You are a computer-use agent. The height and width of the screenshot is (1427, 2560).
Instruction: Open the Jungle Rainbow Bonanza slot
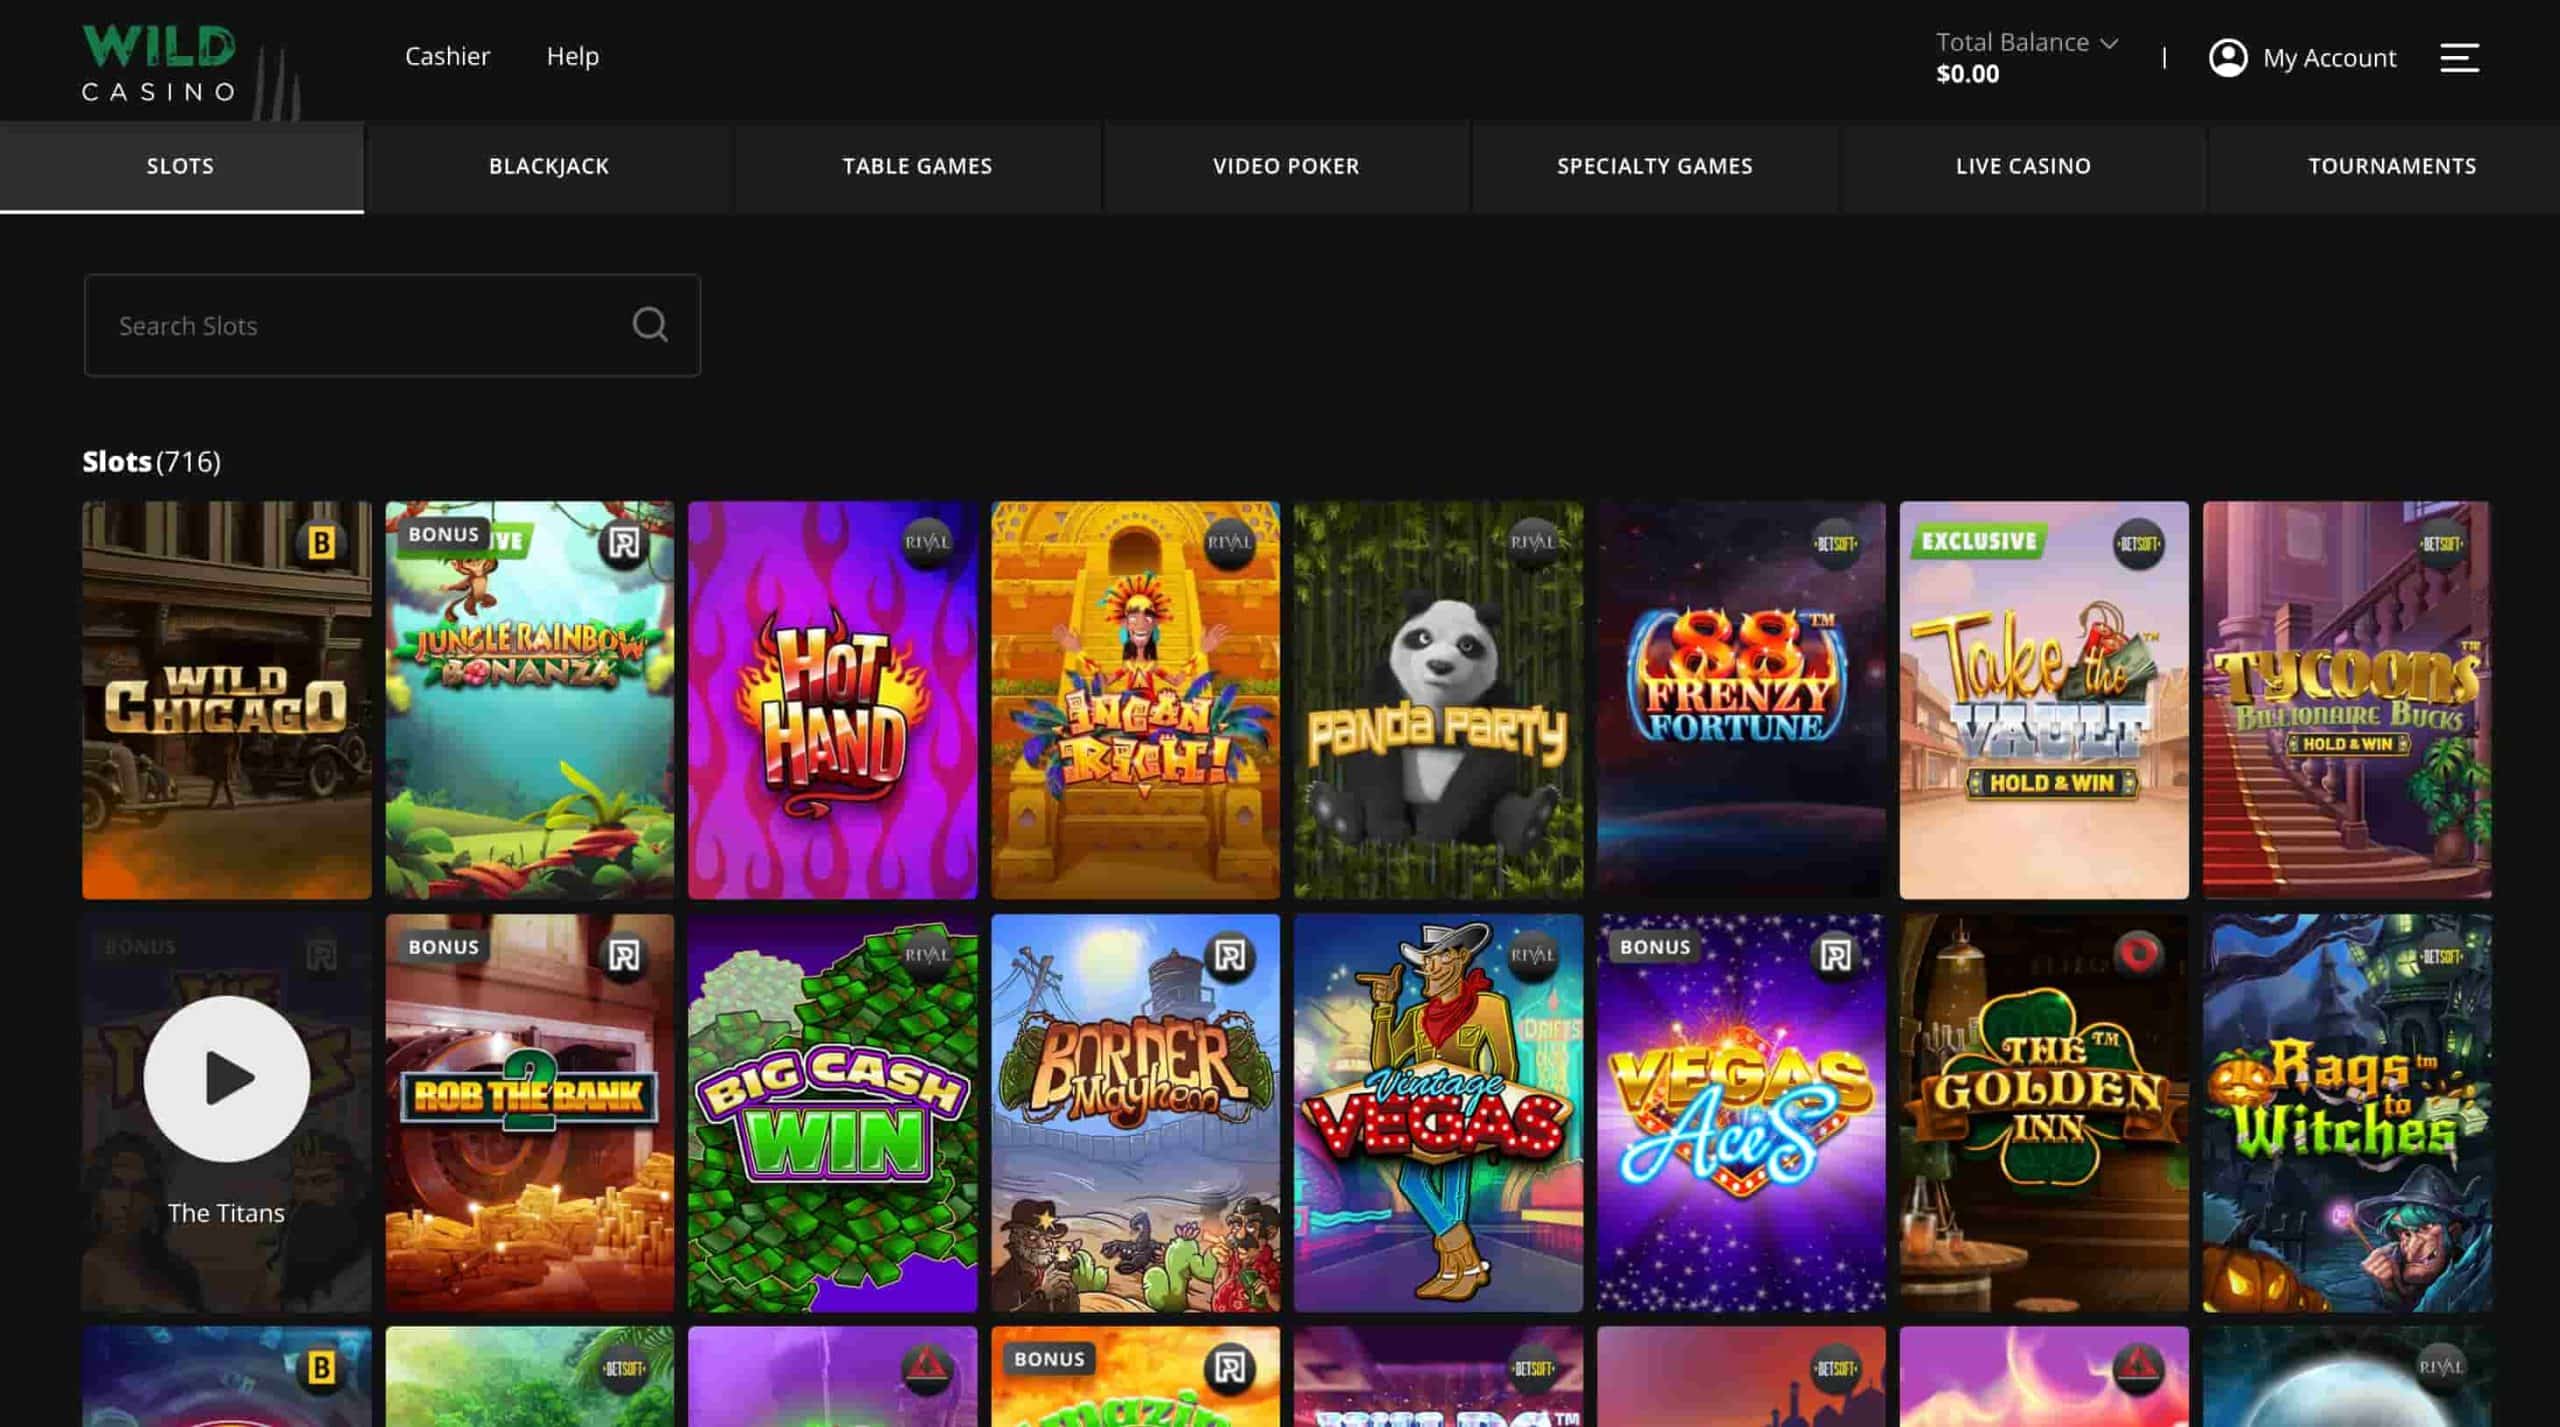(530, 699)
